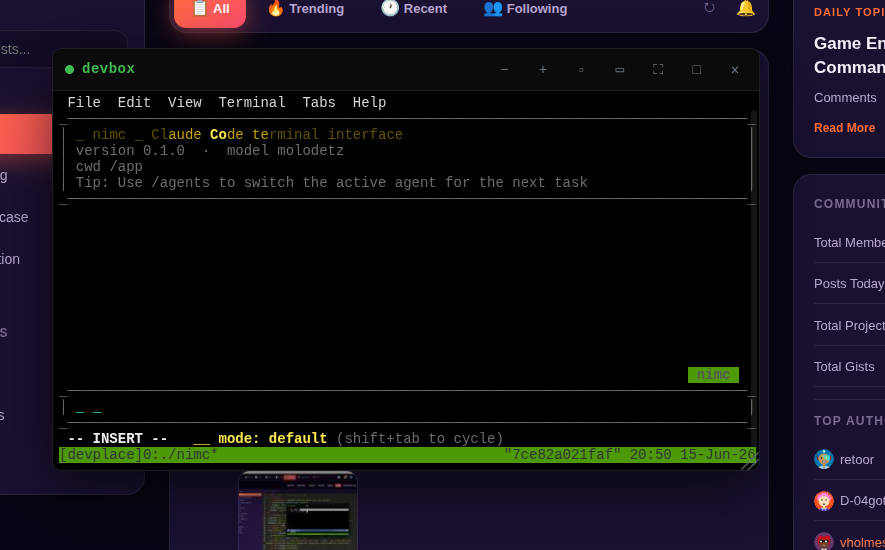Switch to the Recent feed tab
Image resolution: width=885 pixels, height=550 pixels.
tap(414, 8)
